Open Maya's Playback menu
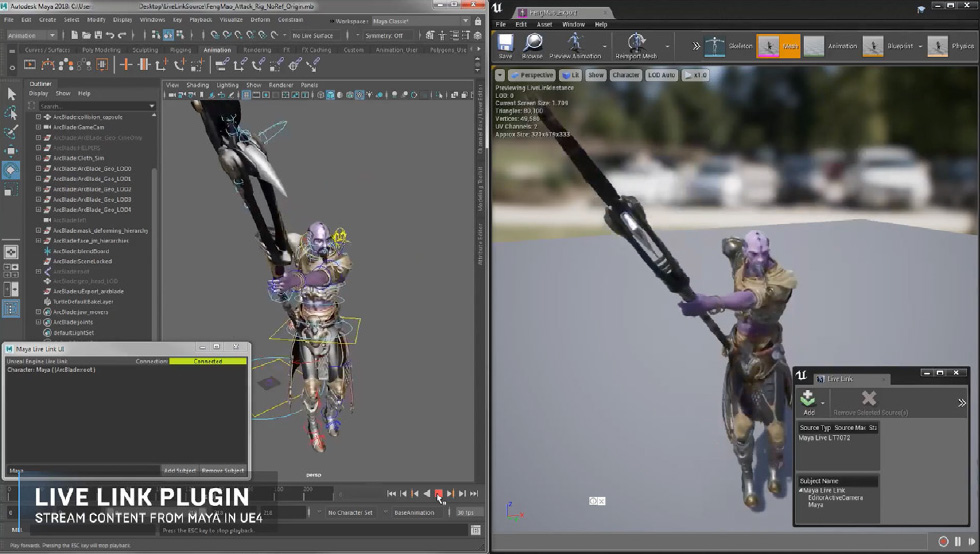Viewport: 980px width, 554px height. tap(201, 20)
